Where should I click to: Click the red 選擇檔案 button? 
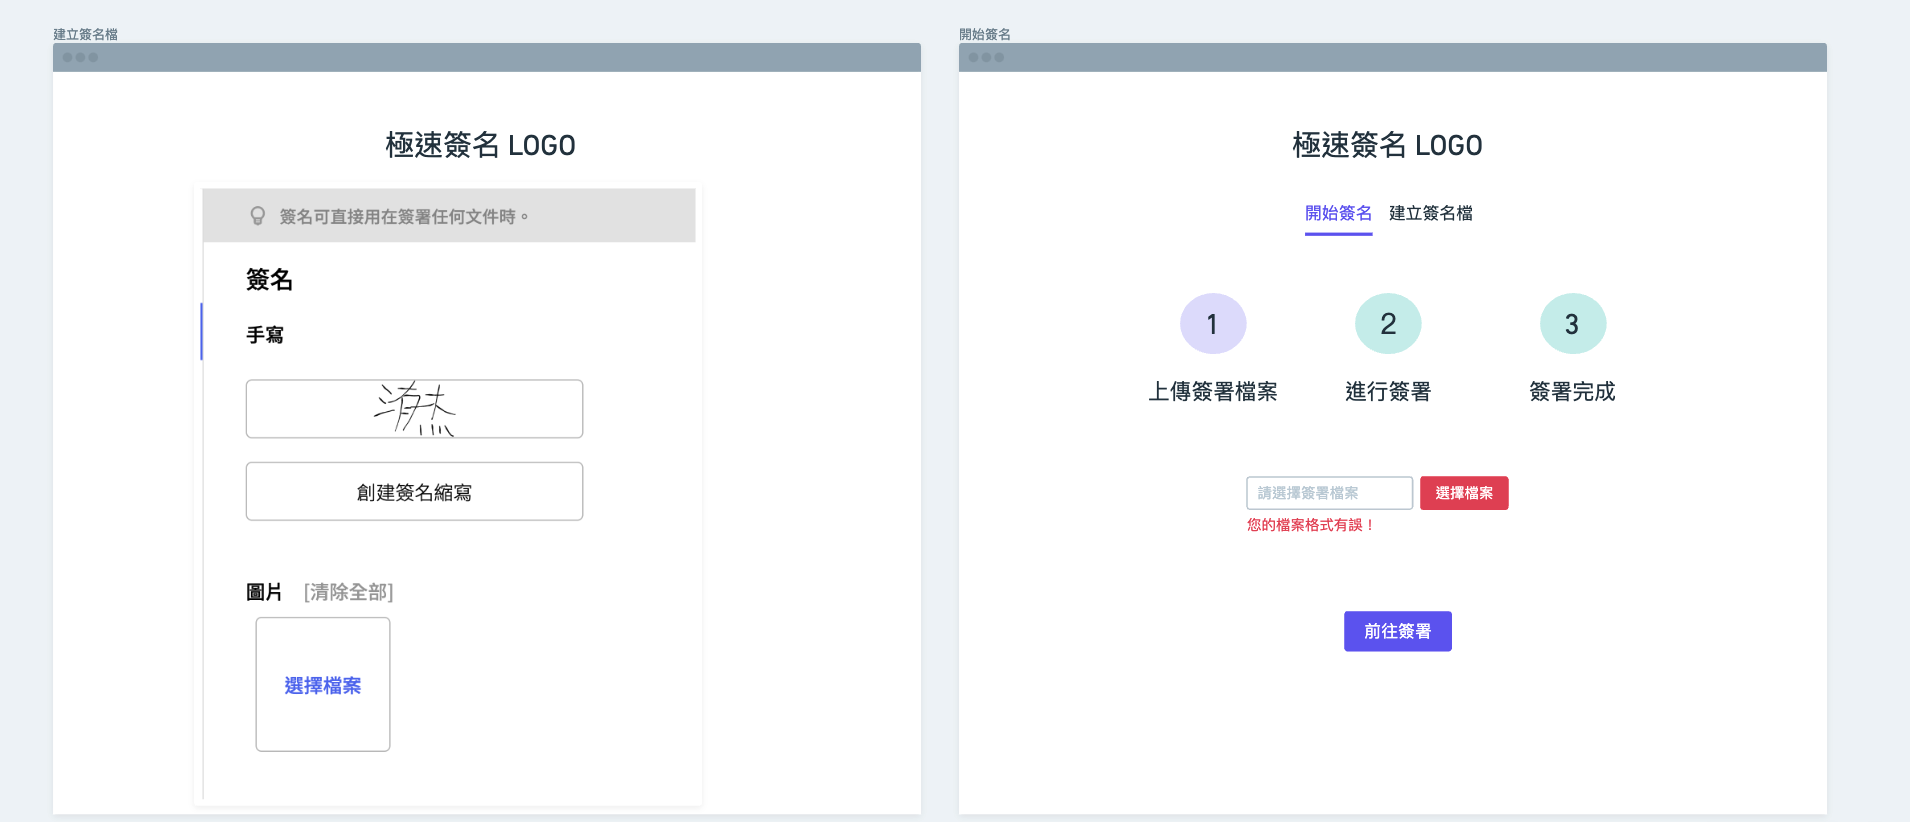tap(1463, 493)
